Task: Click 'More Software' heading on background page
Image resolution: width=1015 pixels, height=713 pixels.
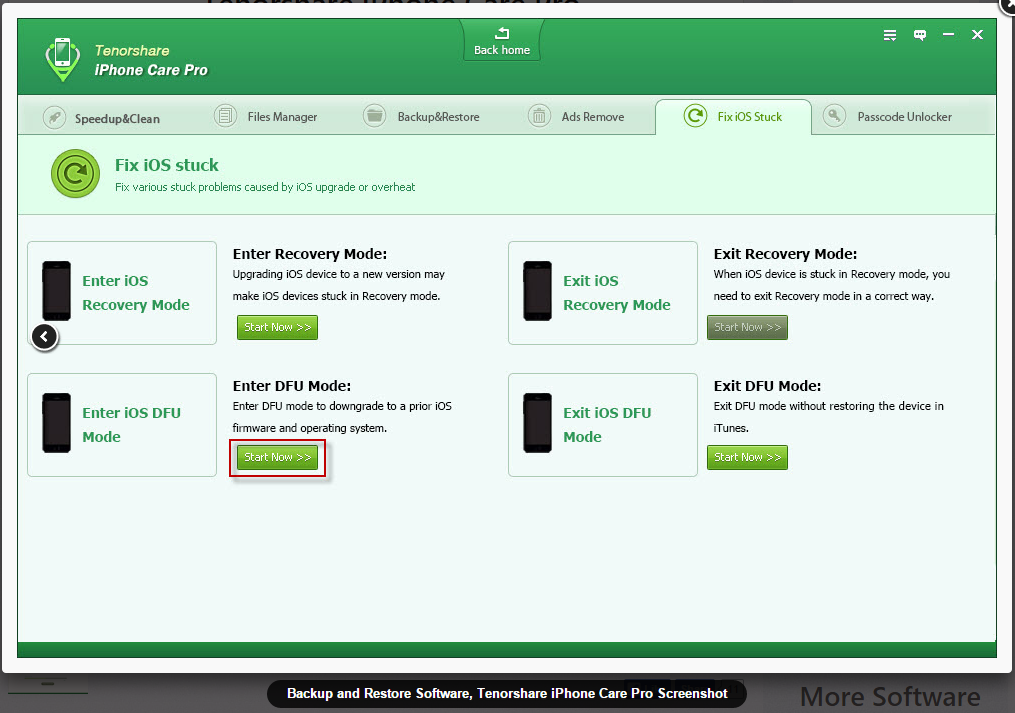Action: point(890,697)
